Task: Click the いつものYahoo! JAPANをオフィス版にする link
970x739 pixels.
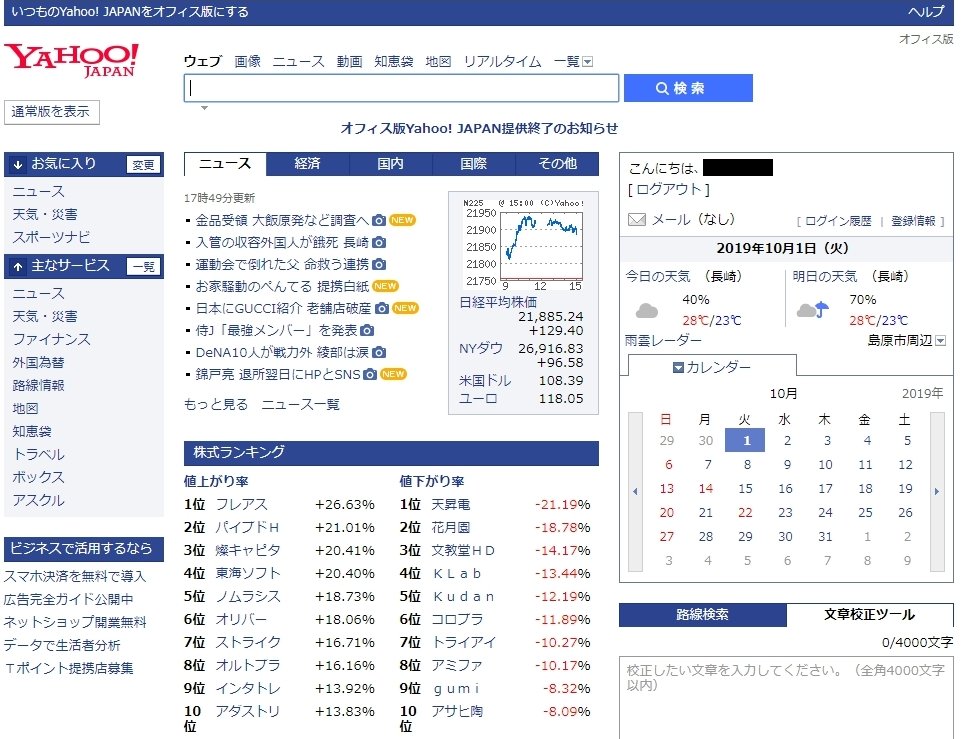Action: pos(129,12)
